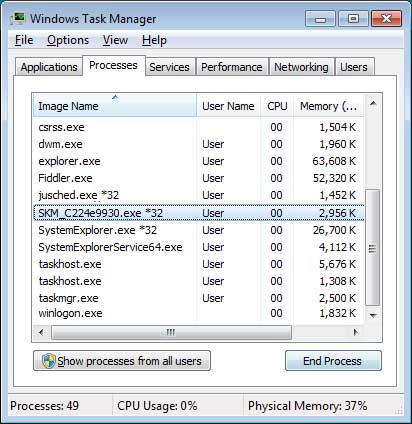Click the scroll up arrow of process list
The width and height of the screenshot is (412, 424).
pos(373,104)
